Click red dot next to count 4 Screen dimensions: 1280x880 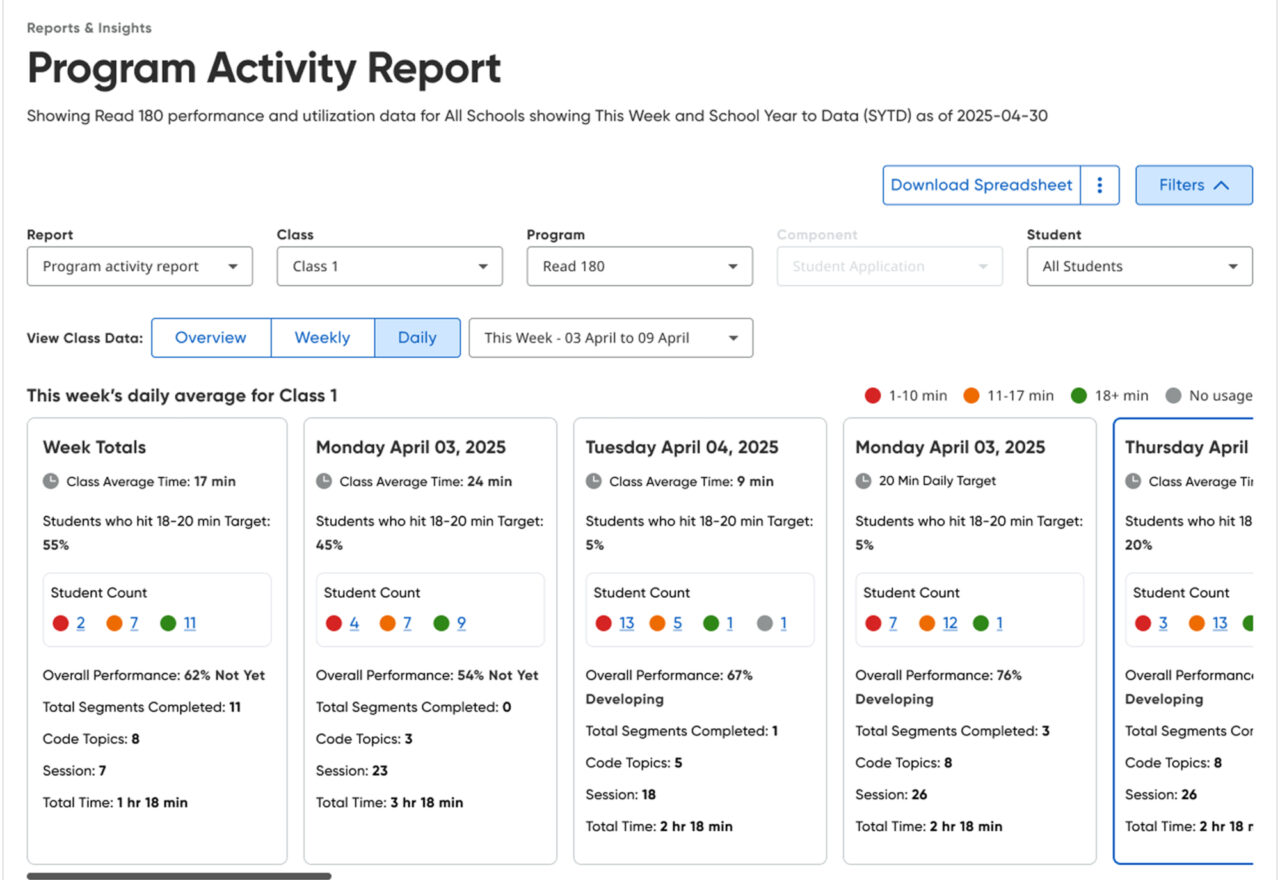click(x=334, y=623)
